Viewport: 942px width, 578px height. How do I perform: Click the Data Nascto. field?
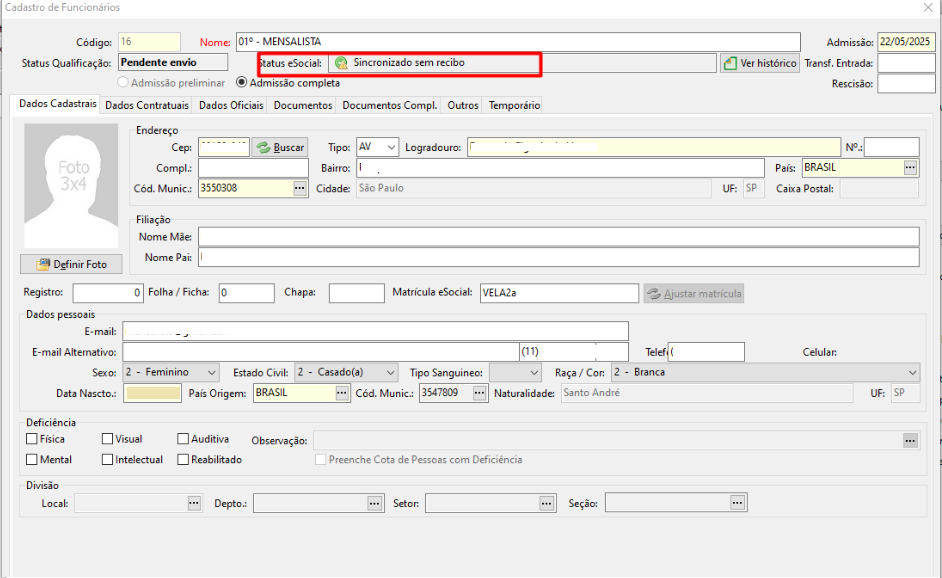153,393
